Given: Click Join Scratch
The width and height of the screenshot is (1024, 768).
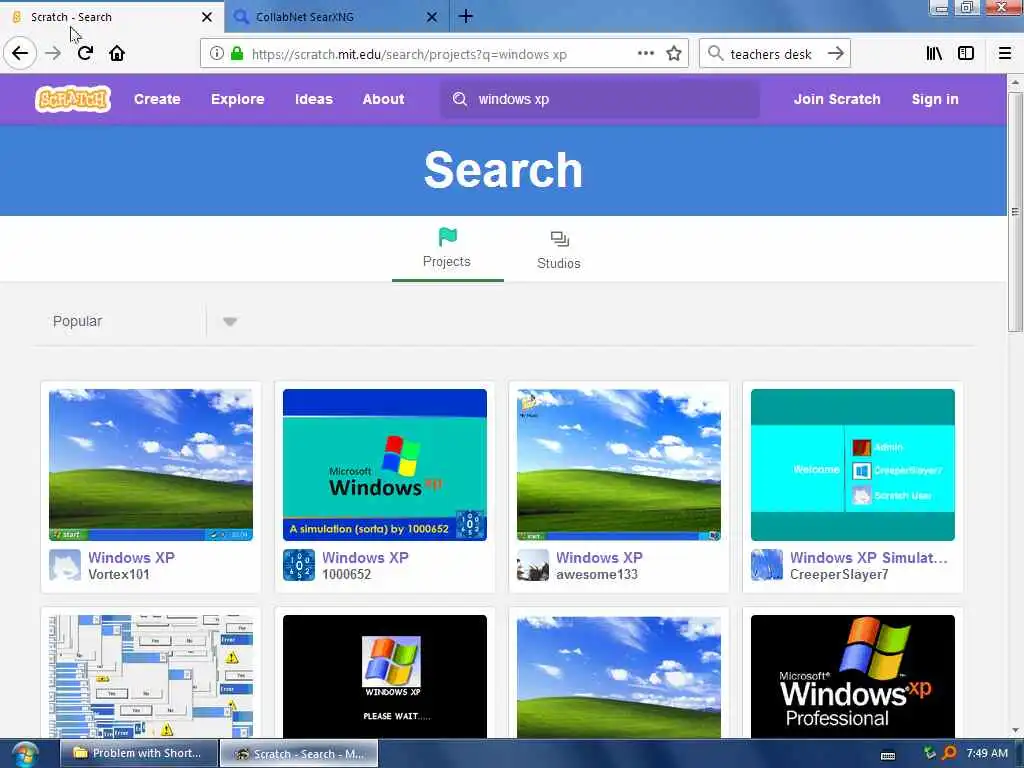Looking at the screenshot, I should 837,99.
